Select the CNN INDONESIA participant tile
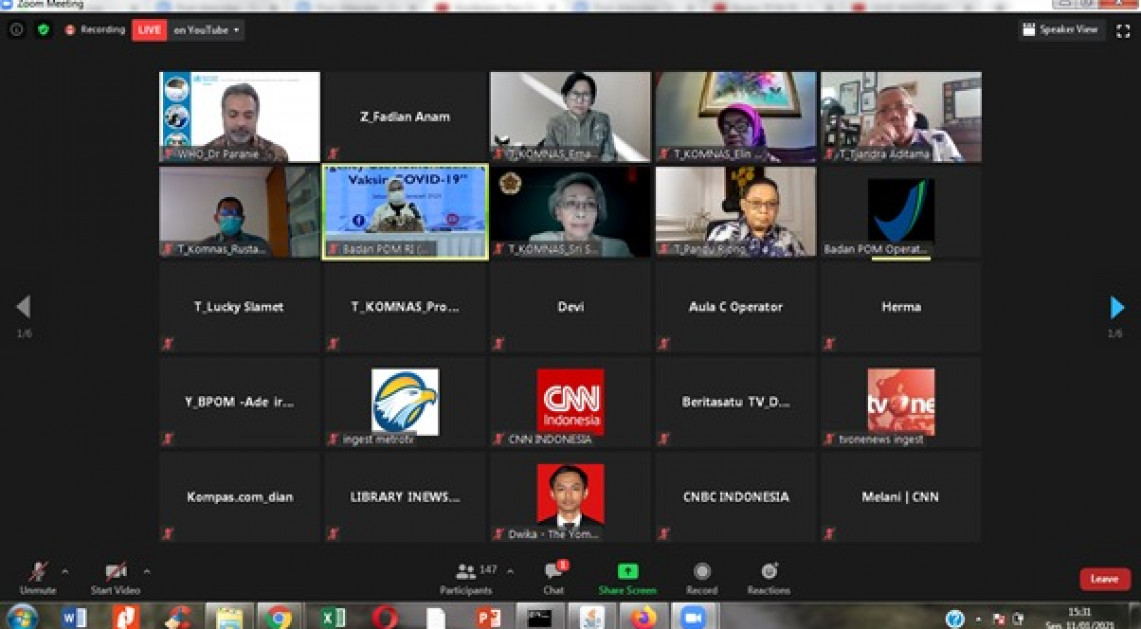 (570, 402)
